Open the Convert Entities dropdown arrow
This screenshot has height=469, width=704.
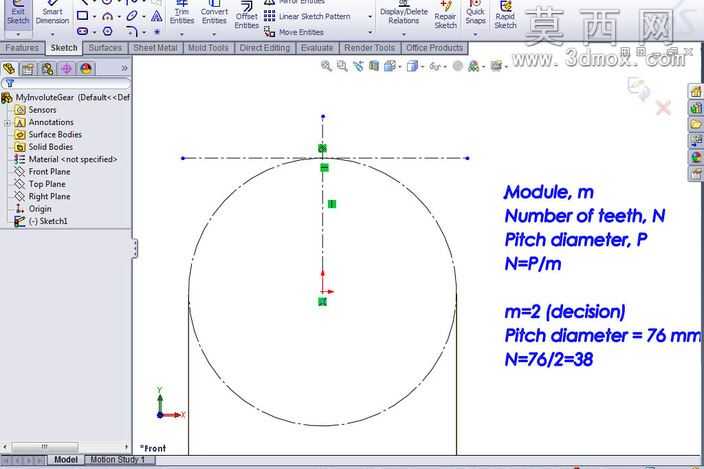coord(214,34)
